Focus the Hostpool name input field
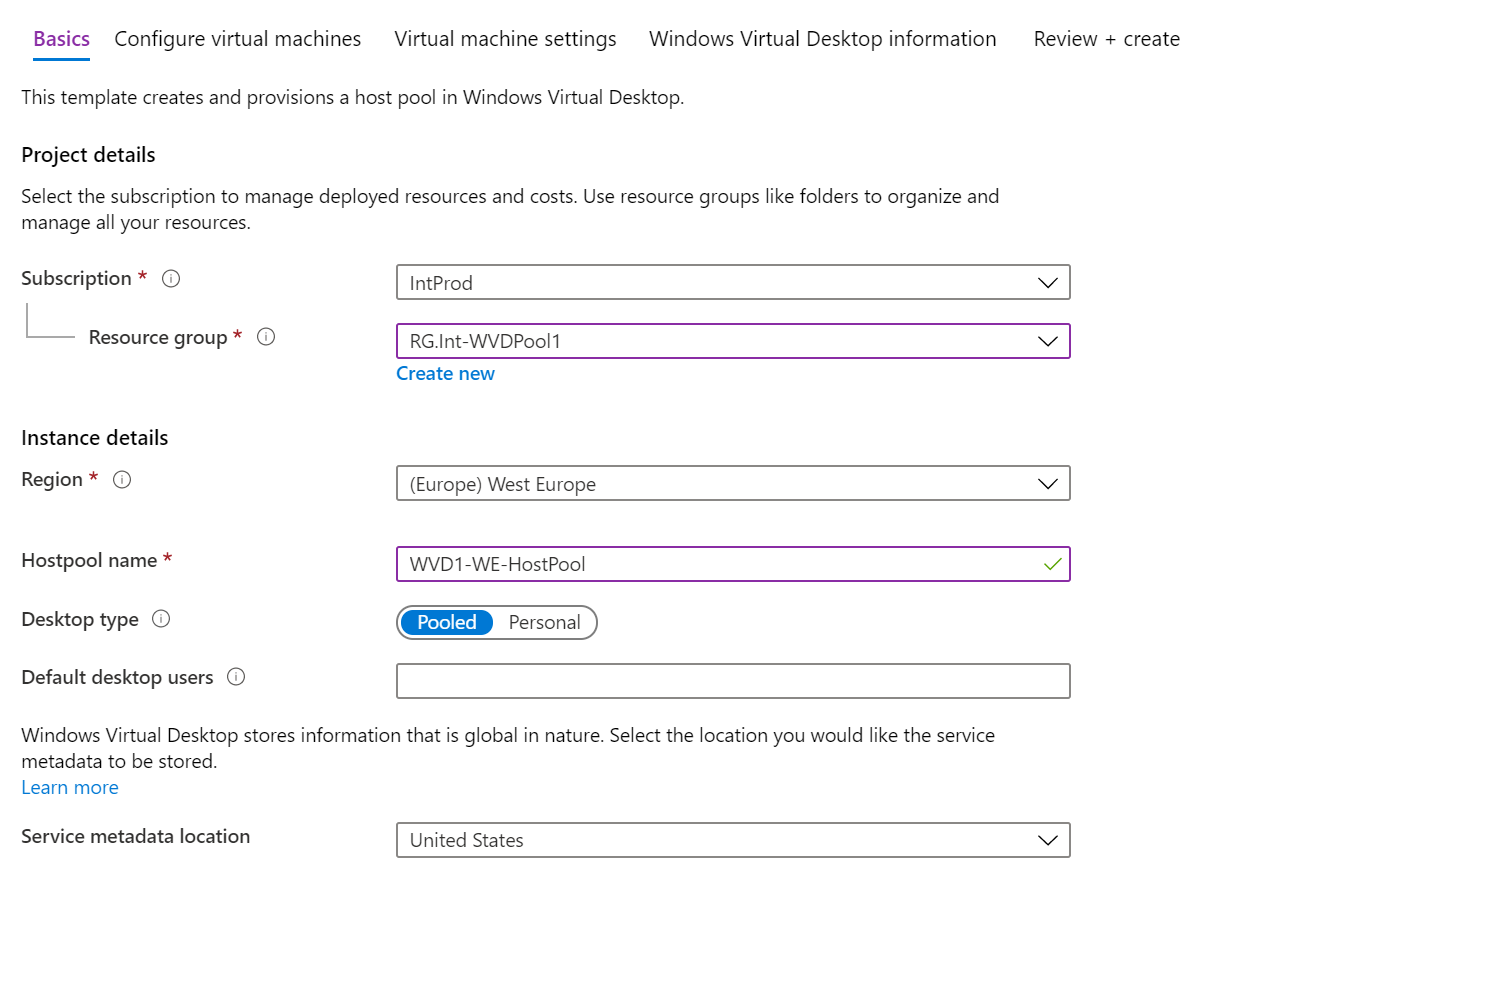Viewport: 1512px width, 1006px height. pyautogui.click(x=733, y=564)
